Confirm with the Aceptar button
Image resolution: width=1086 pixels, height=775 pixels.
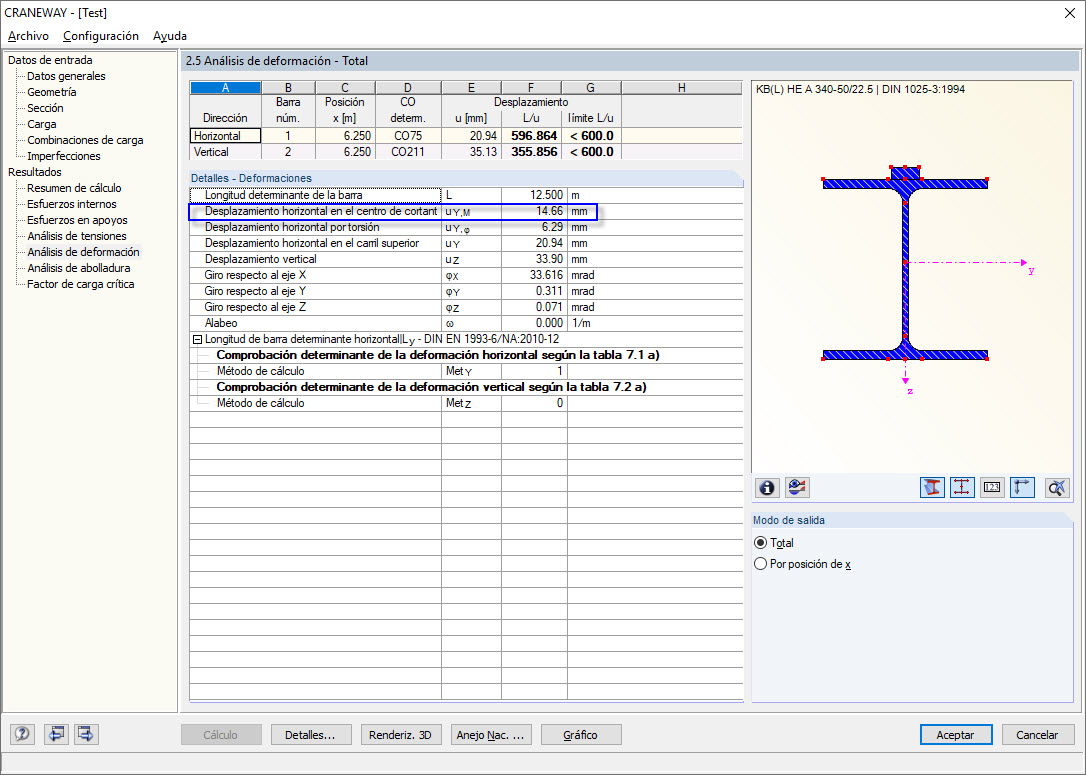pyautogui.click(x=956, y=735)
